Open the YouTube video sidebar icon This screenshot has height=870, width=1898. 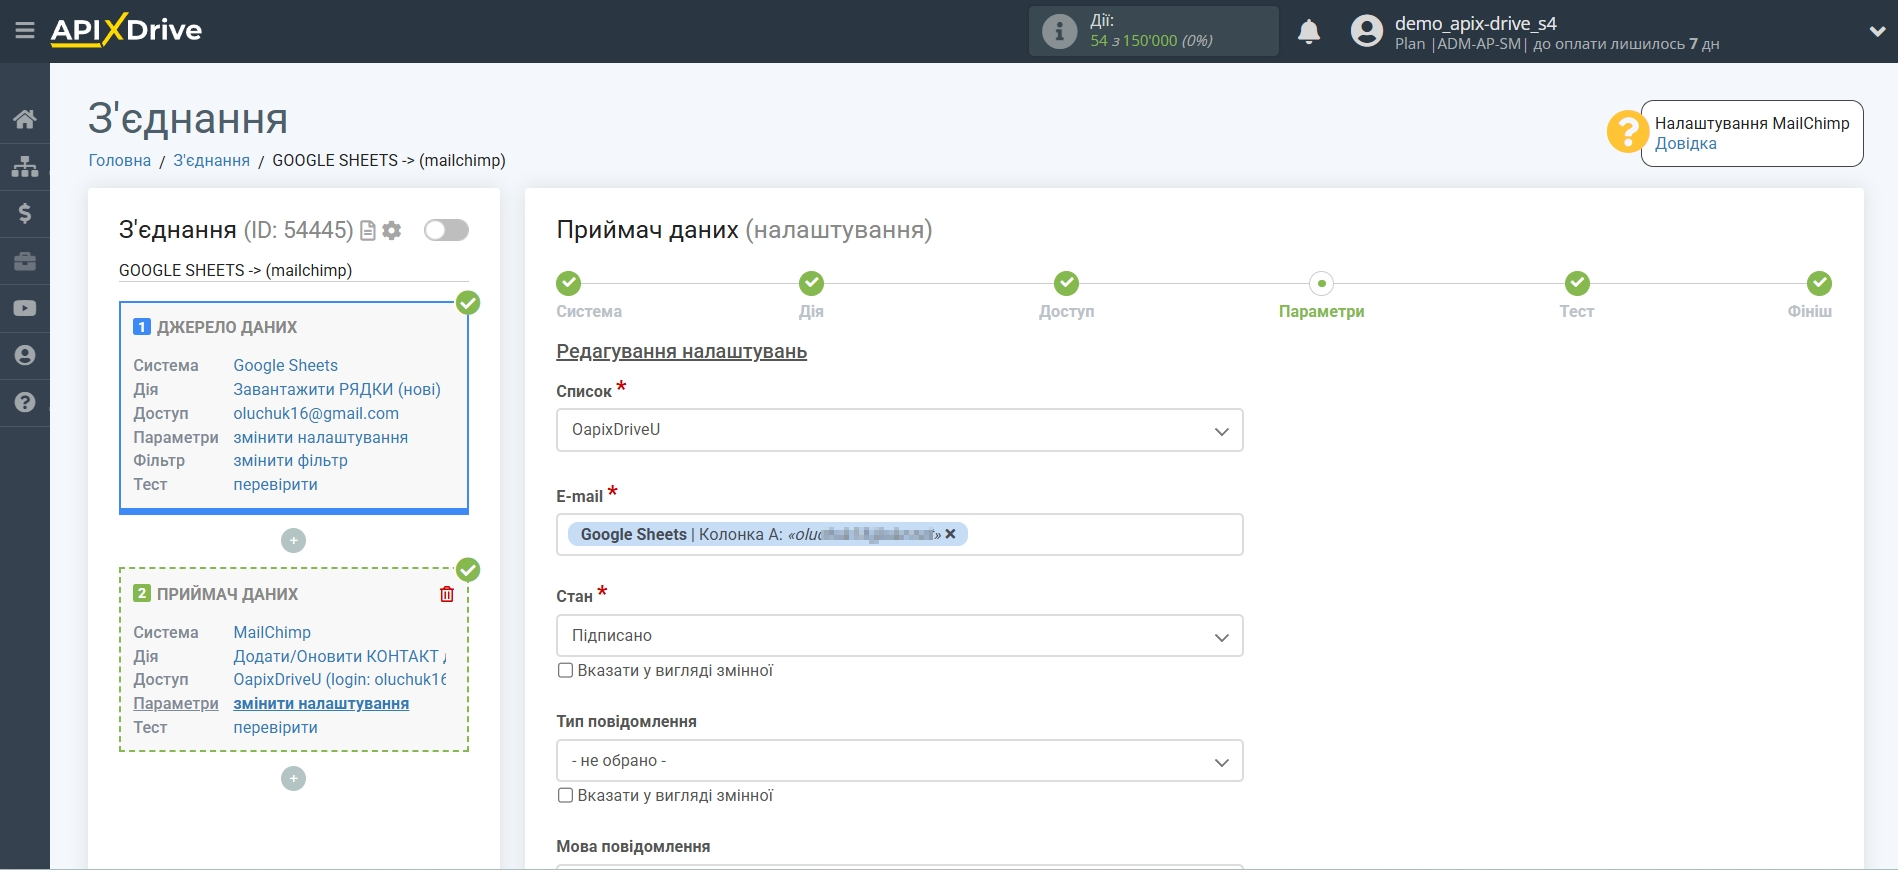click(25, 308)
